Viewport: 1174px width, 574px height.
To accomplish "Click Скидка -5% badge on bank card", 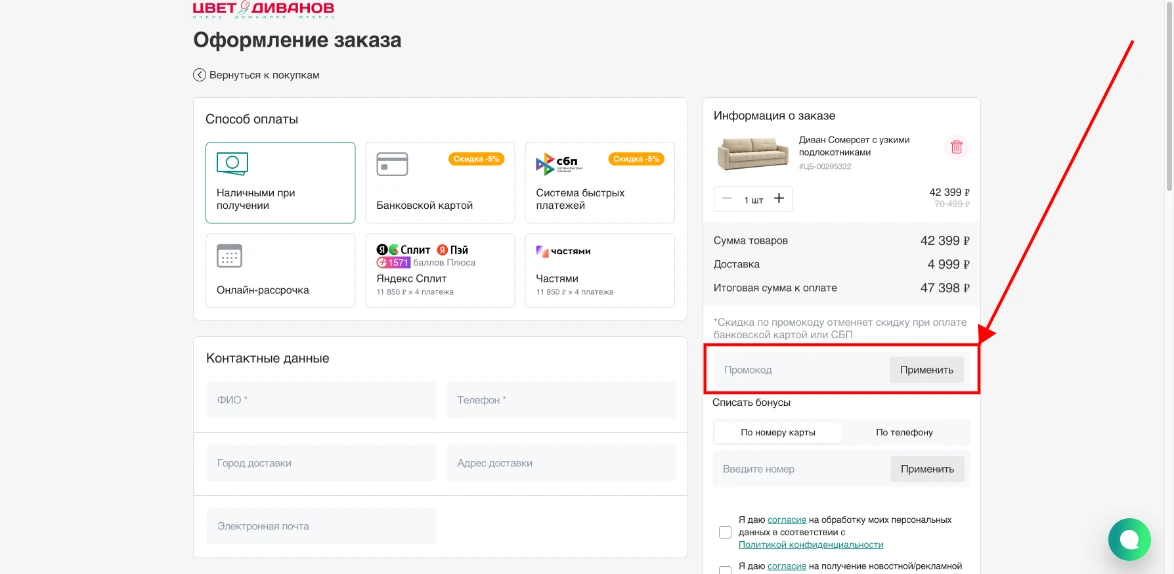I will [476, 159].
